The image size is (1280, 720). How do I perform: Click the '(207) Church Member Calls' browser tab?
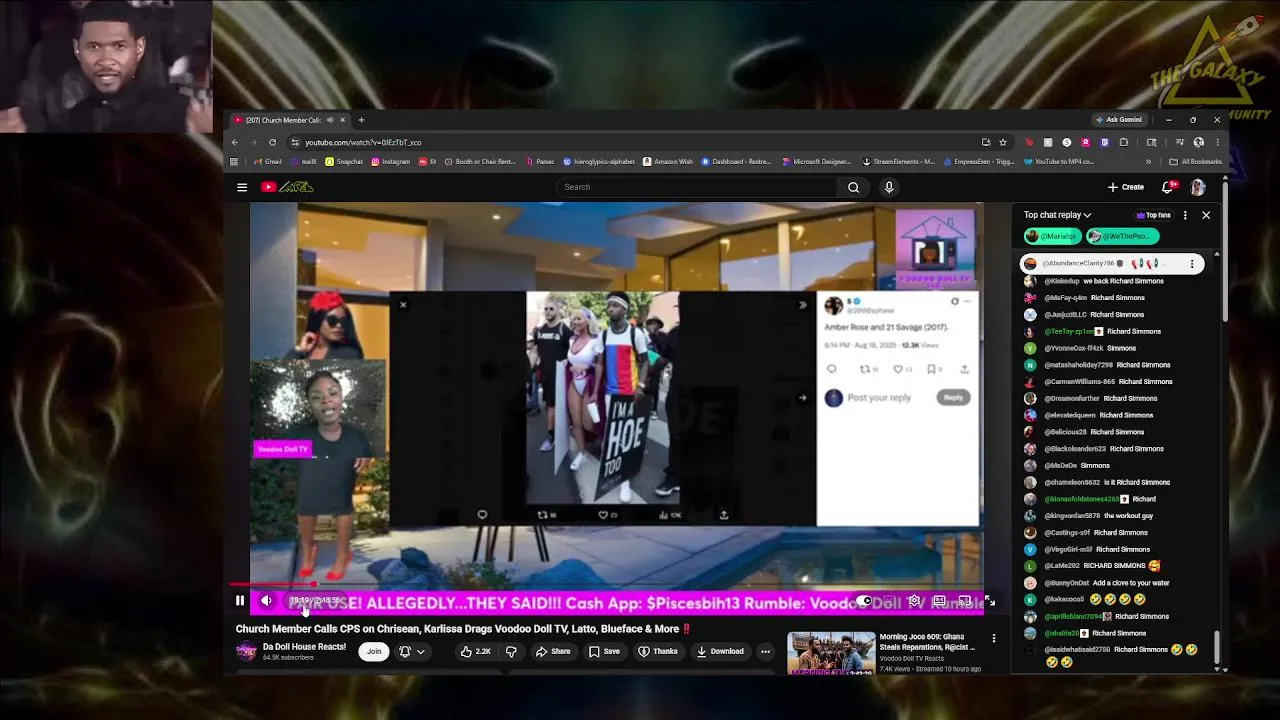point(284,120)
